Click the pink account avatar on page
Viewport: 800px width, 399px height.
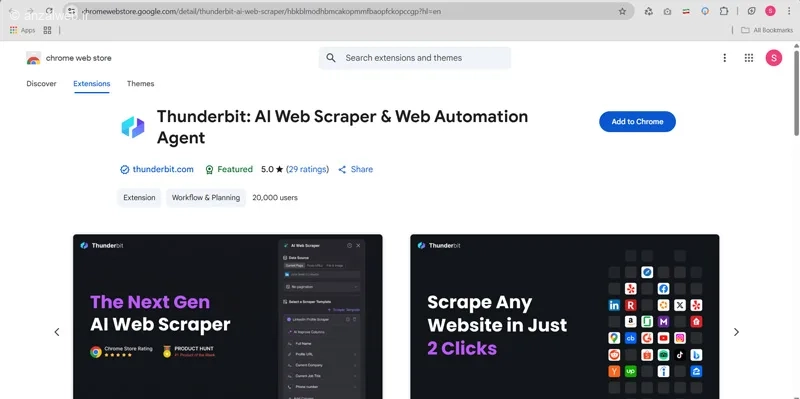pyautogui.click(x=773, y=58)
